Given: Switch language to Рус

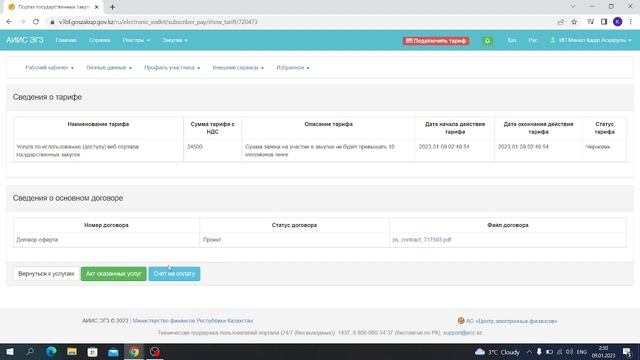Looking at the screenshot, I should pyautogui.click(x=533, y=40).
